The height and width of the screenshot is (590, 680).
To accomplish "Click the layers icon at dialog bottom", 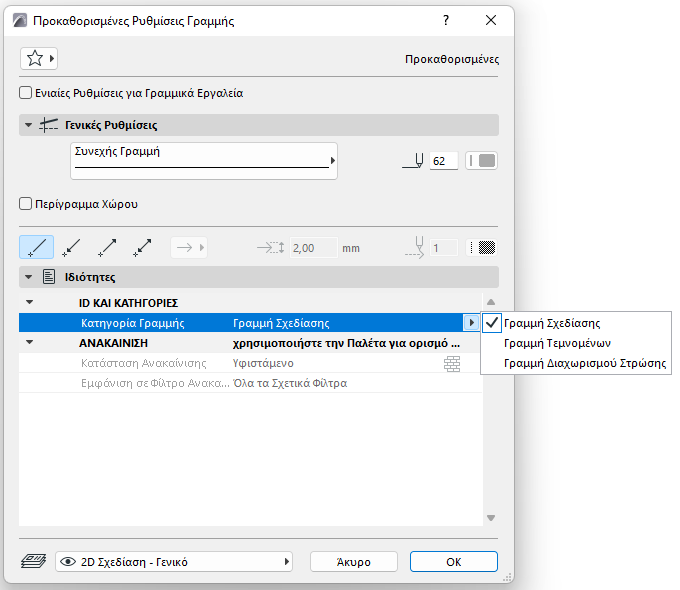I will click(33, 561).
